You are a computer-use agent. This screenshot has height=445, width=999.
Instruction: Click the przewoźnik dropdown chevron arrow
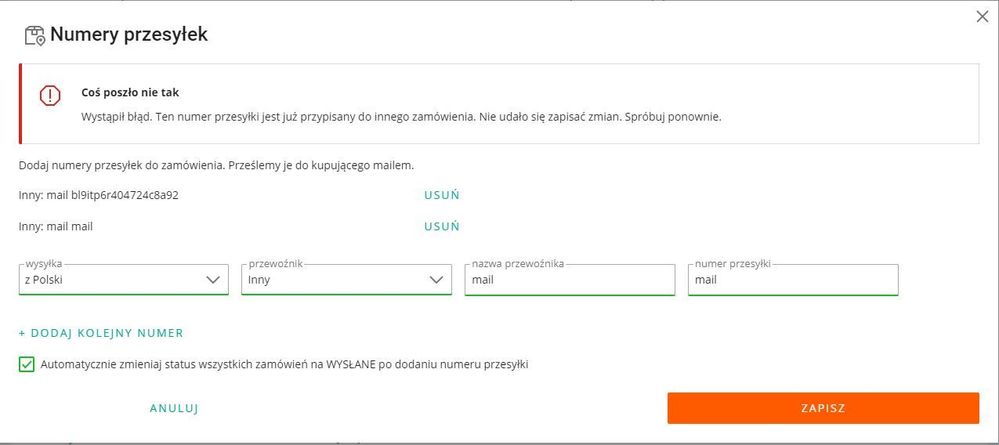(436, 280)
